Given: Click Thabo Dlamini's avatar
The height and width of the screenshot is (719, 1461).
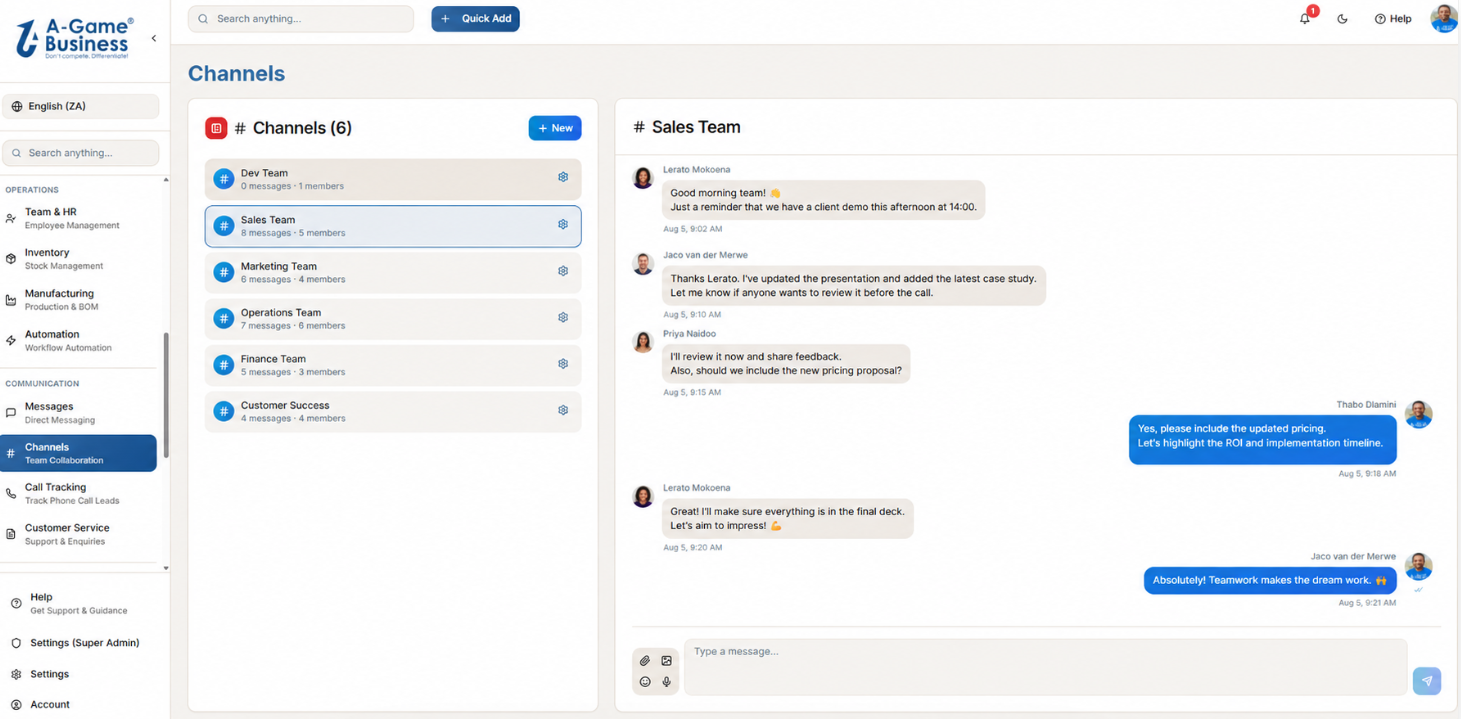Looking at the screenshot, I should coord(1418,414).
